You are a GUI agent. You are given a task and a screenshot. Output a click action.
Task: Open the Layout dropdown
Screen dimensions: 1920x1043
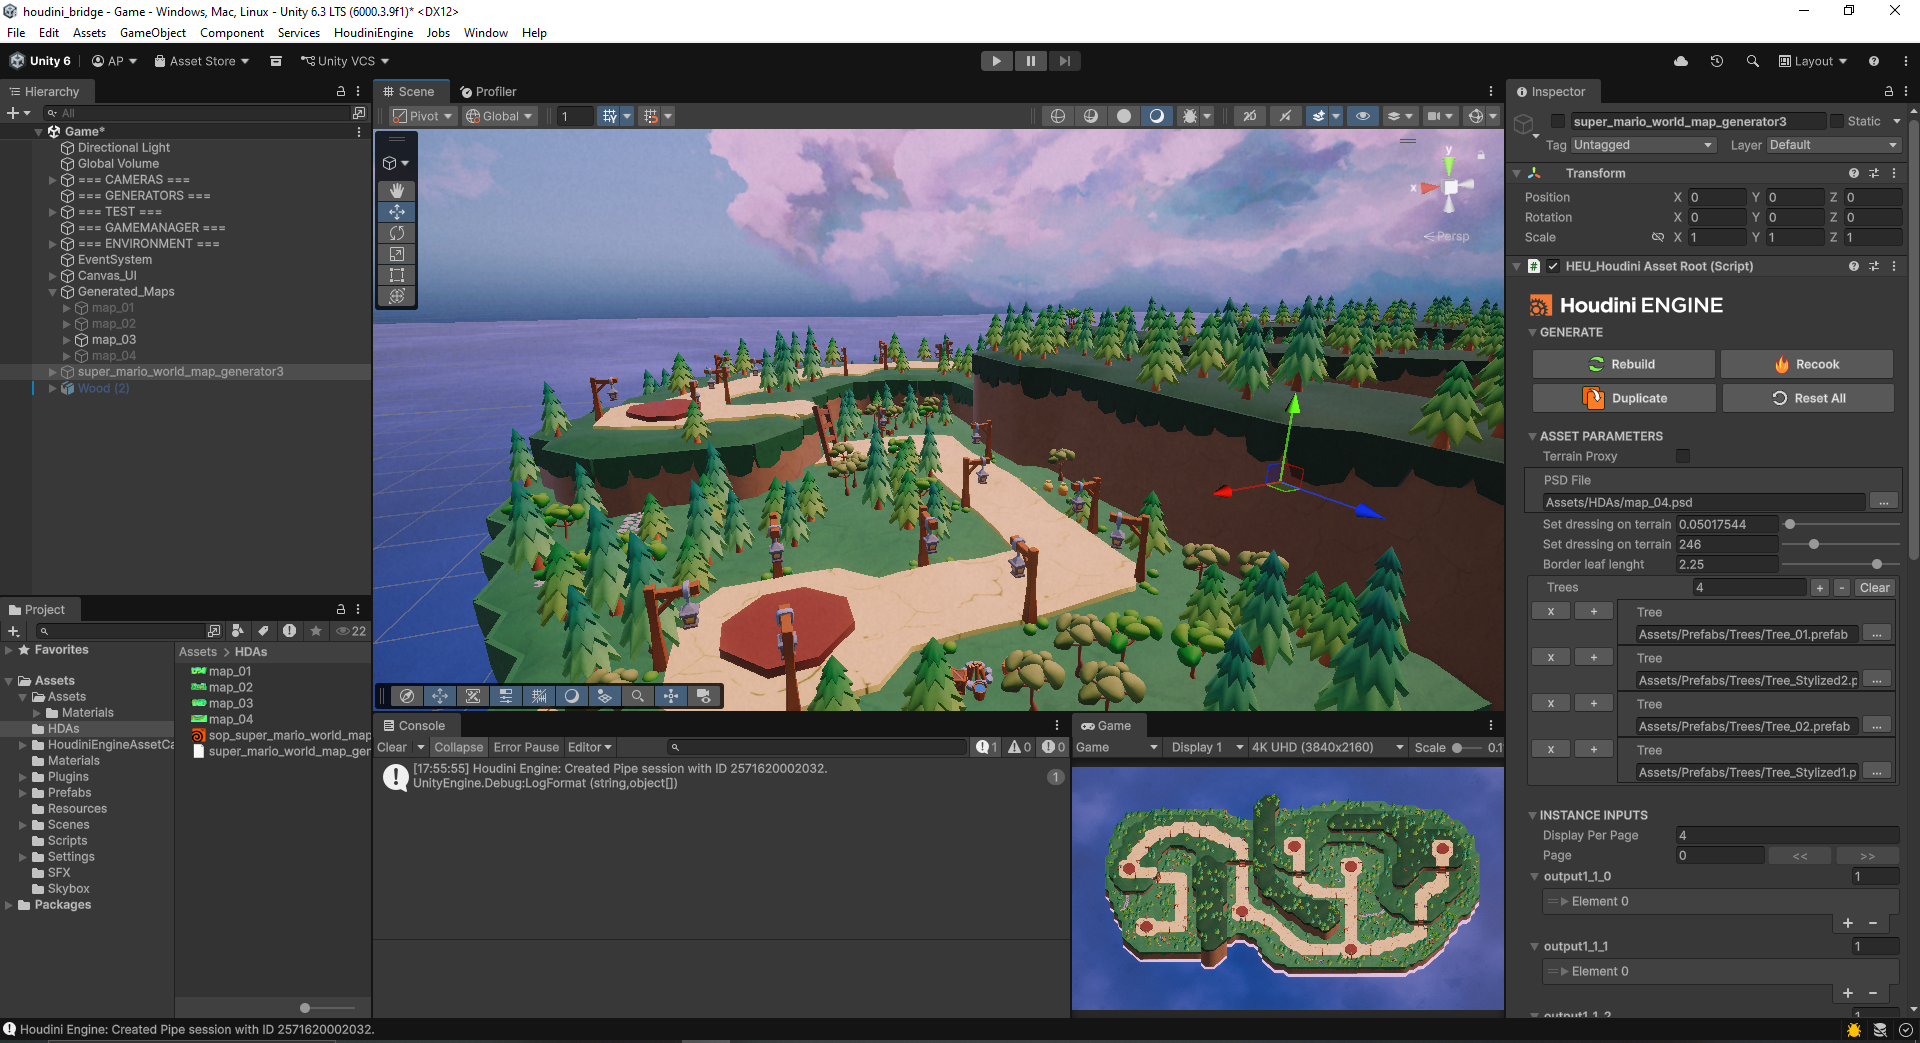[1812, 61]
